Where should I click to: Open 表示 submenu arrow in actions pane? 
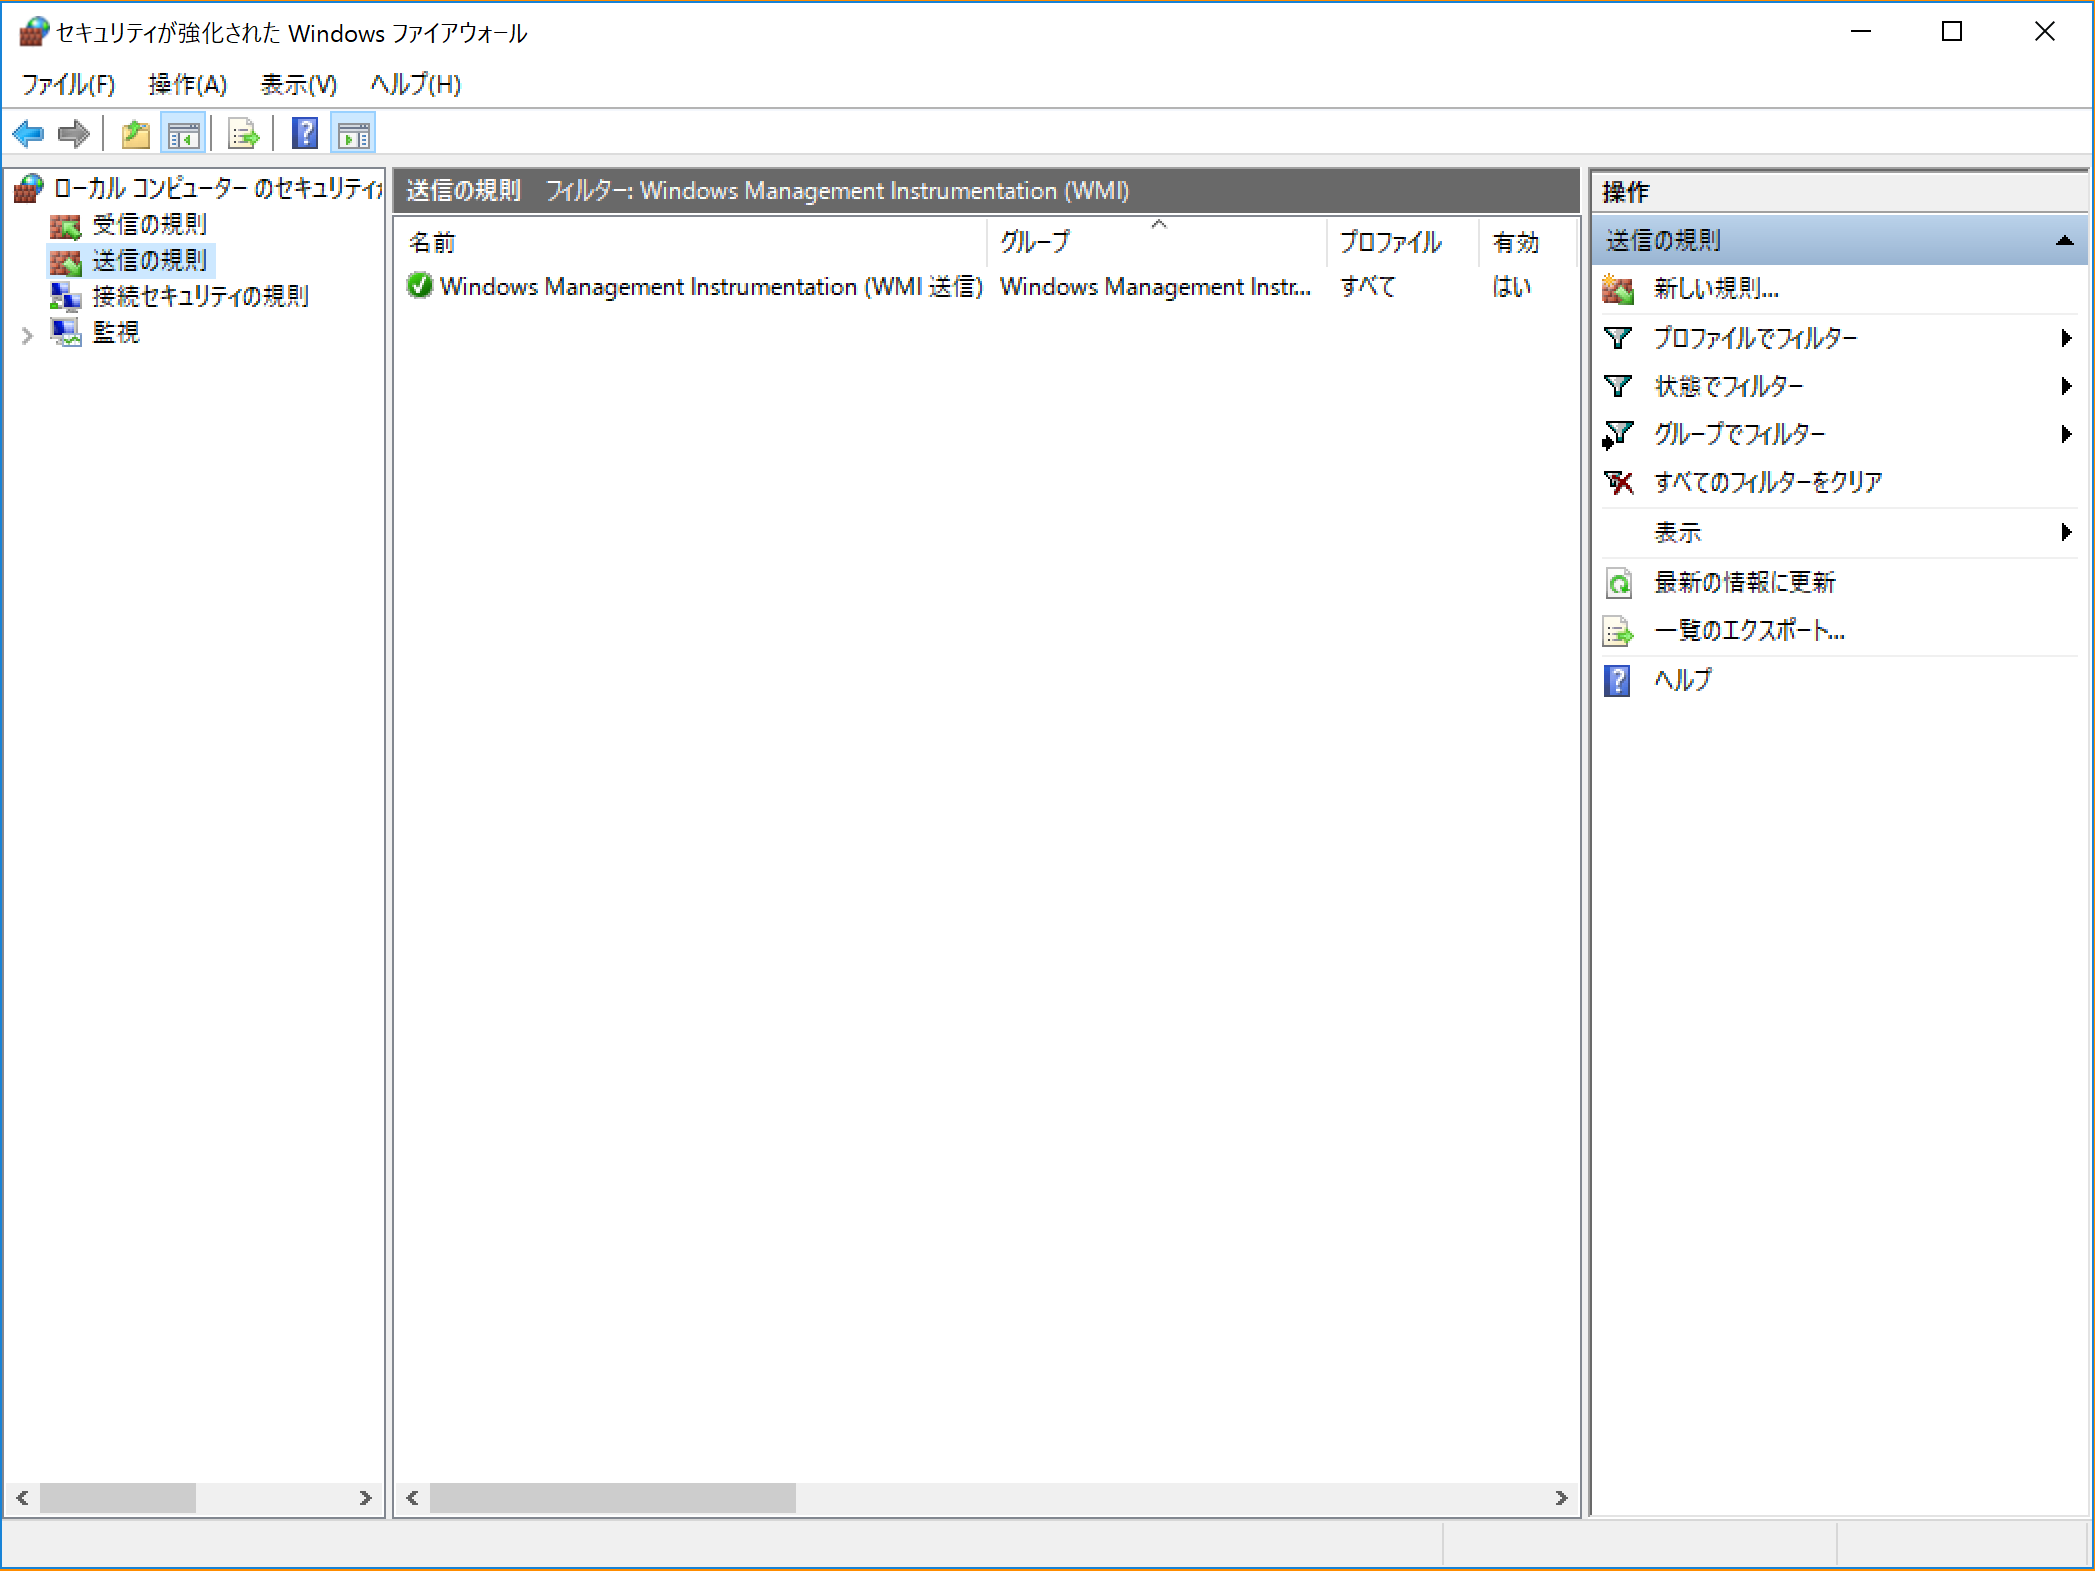coord(2066,532)
